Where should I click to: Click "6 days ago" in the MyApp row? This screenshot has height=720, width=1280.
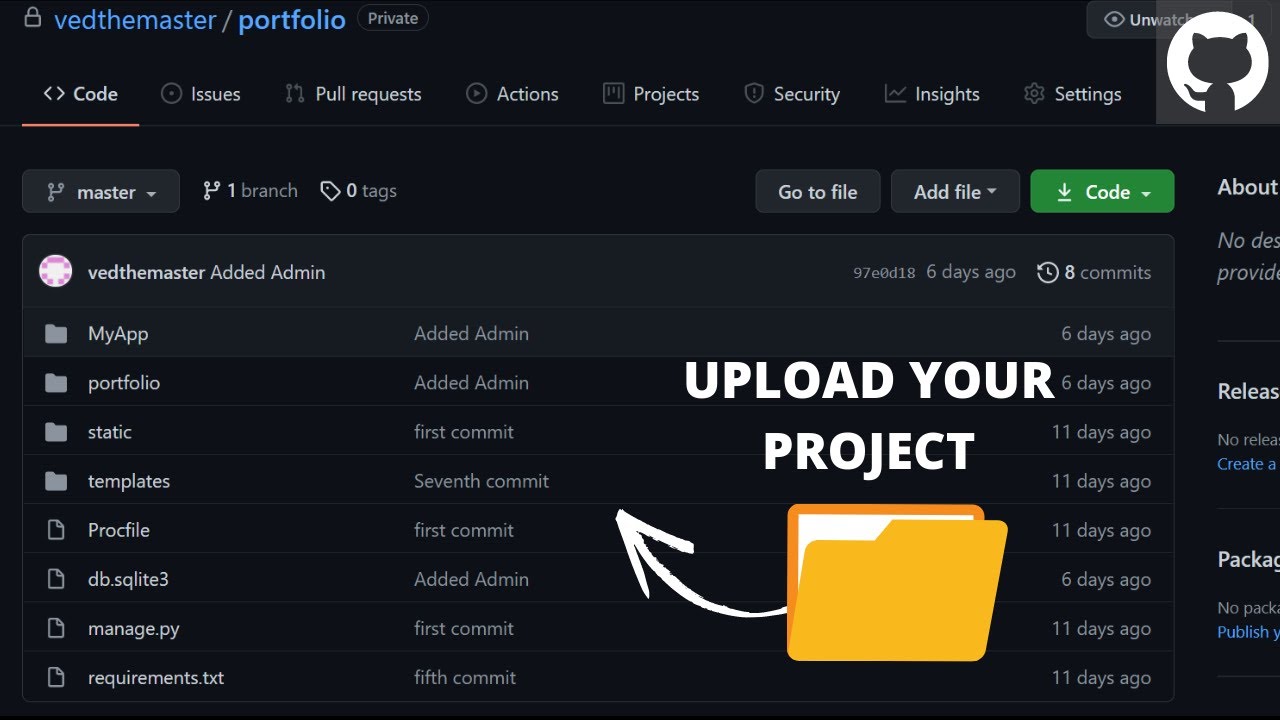coord(1106,334)
